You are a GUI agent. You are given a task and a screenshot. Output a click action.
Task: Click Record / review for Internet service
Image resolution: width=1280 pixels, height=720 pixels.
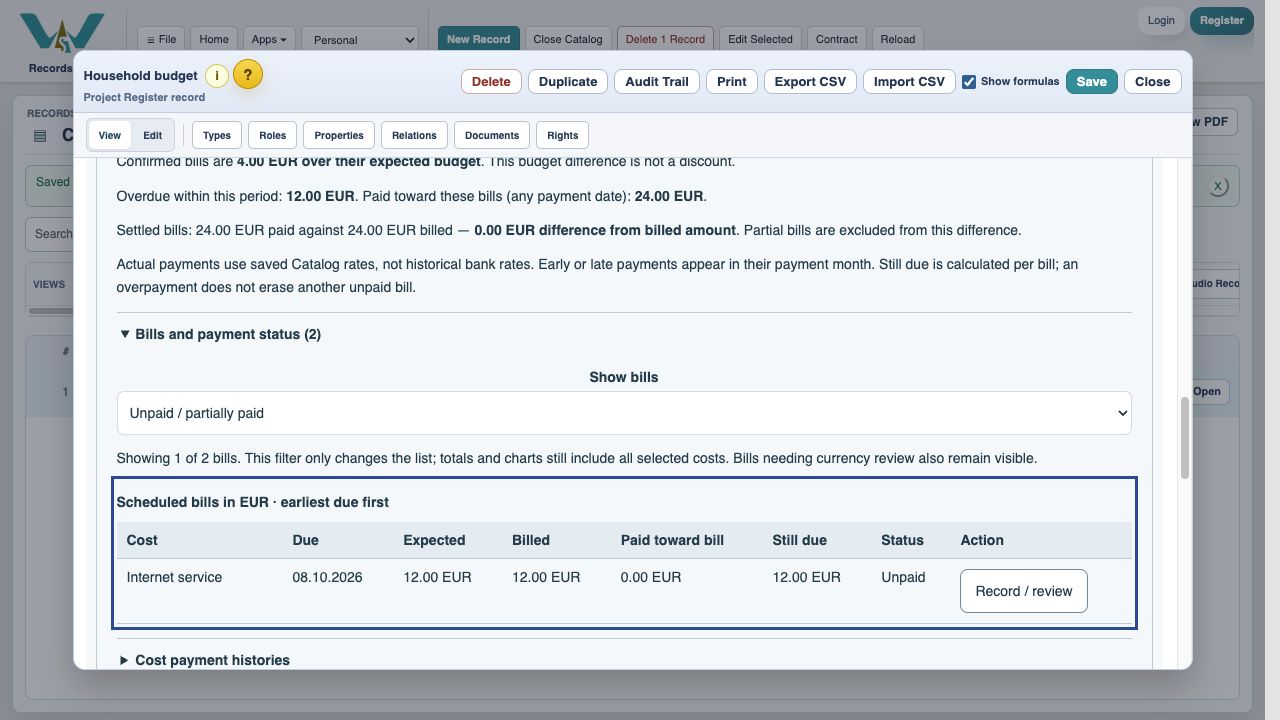point(1024,591)
